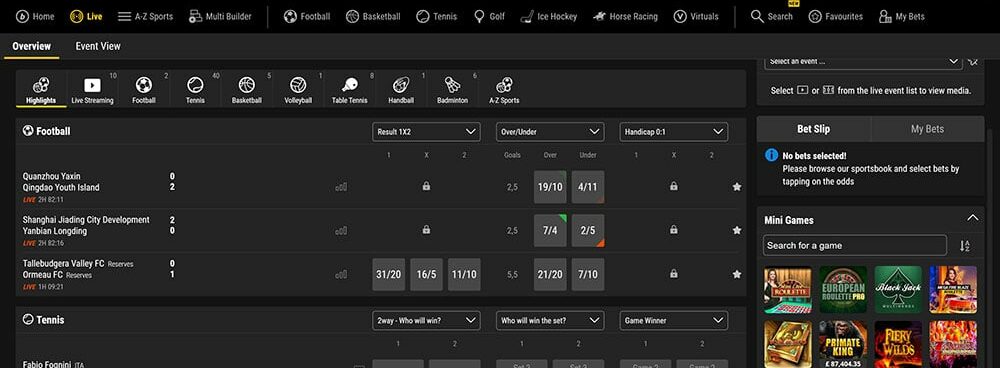The image size is (1000, 368).
Task: Open Horse Racing section
Action: coord(625,17)
